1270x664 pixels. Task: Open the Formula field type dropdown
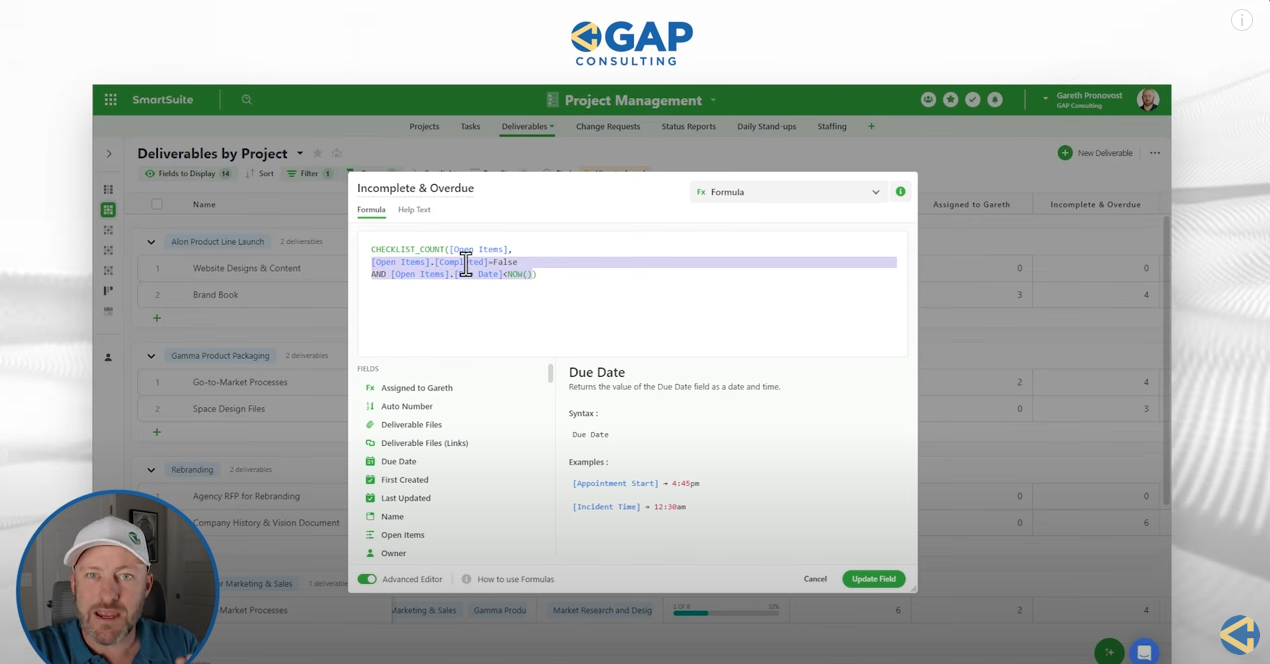788,192
